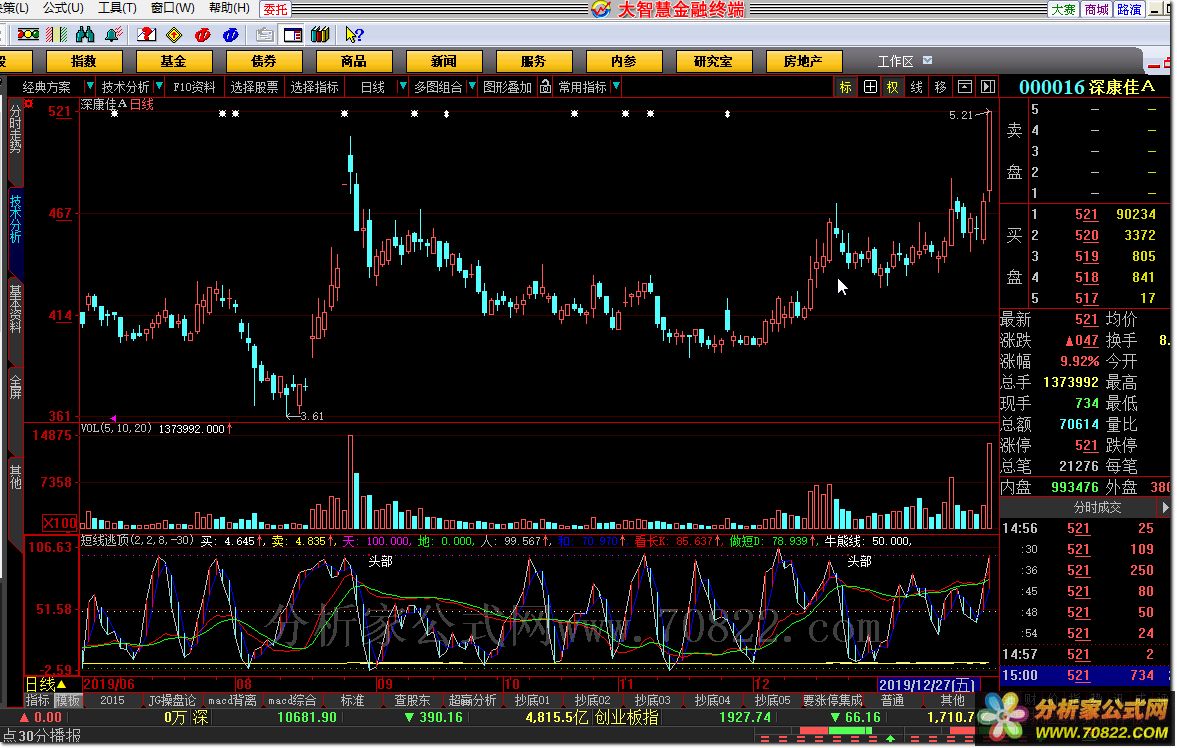Image resolution: width=1177 pixels, height=748 pixels.
Task: Click the 债券 yellow button
Action: pyautogui.click(x=263, y=62)
